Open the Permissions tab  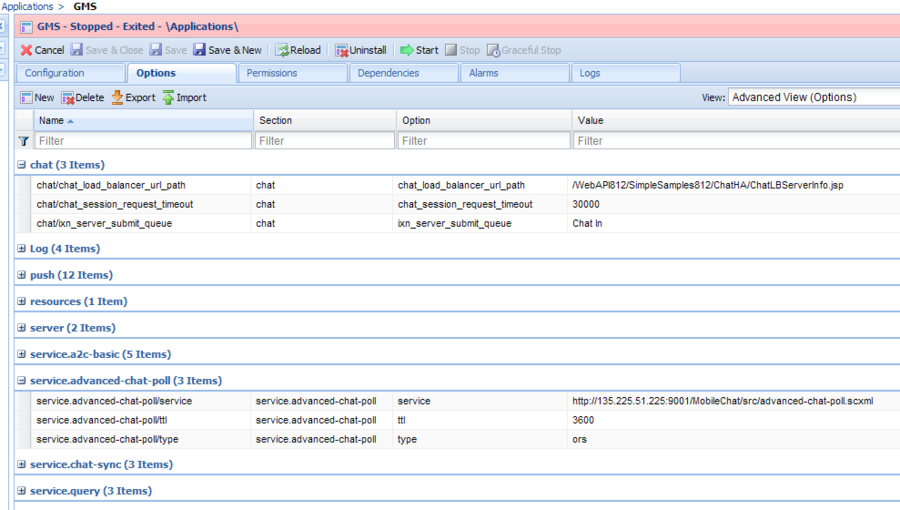(x=272, y=73)
